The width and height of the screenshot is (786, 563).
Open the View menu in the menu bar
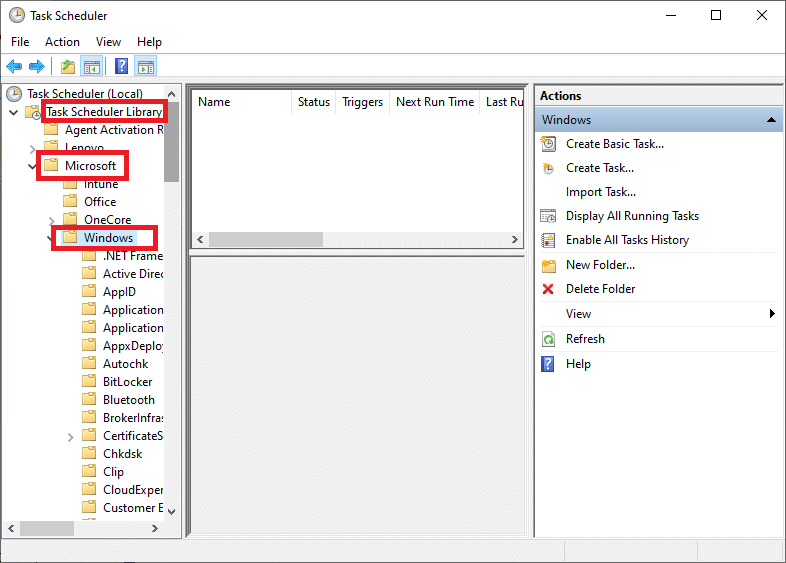108,42
